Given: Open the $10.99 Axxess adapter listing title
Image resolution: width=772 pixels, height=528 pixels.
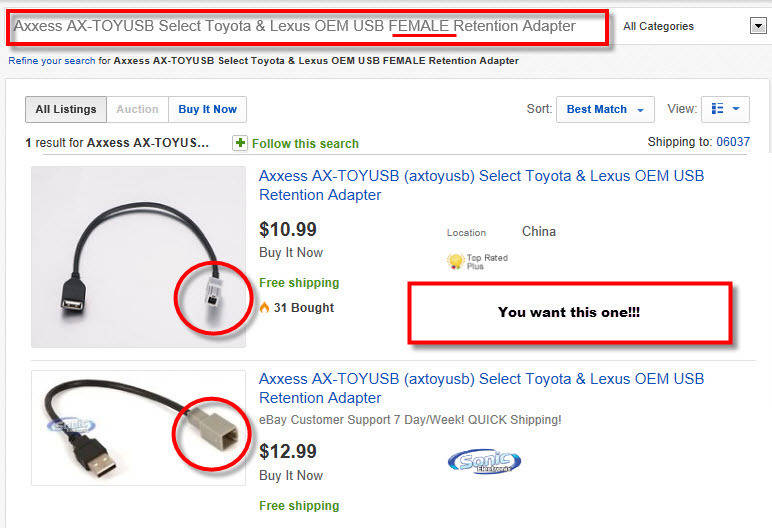Looking at the screenshot, I should pyautogui.click(x=481, y=185).
